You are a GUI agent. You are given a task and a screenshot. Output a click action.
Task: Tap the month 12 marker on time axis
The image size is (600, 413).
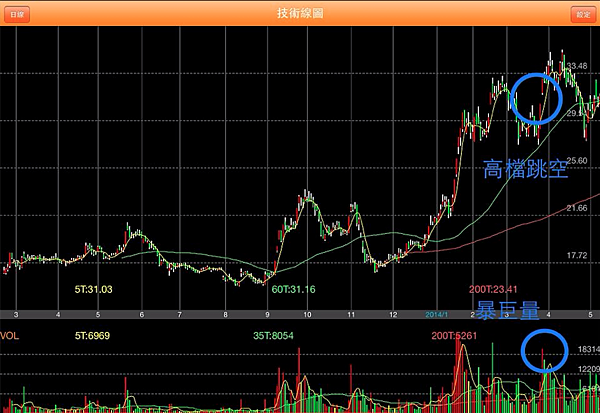coord(393,315)
